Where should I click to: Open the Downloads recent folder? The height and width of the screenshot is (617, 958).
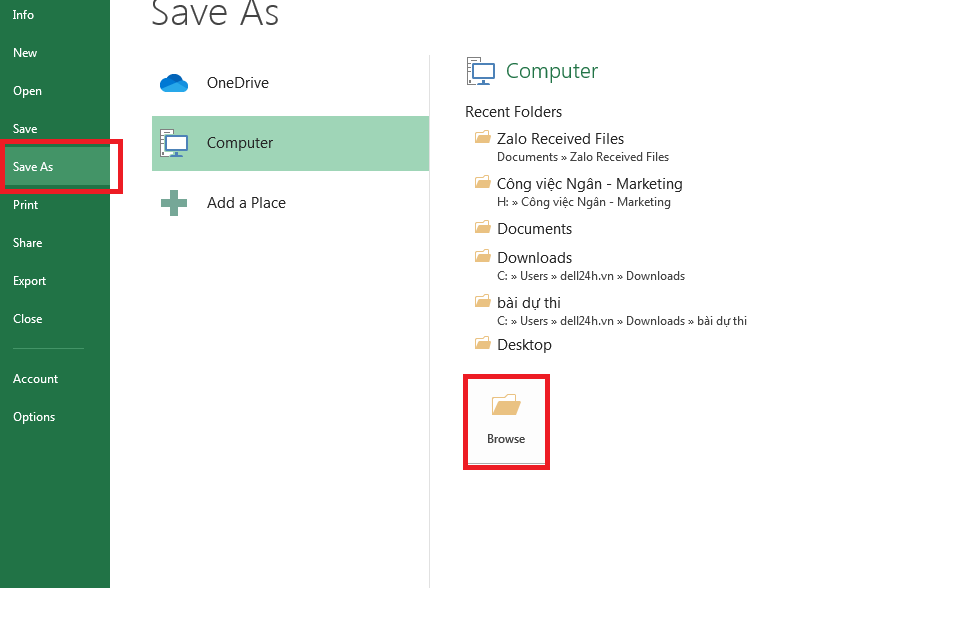point(535,258)
